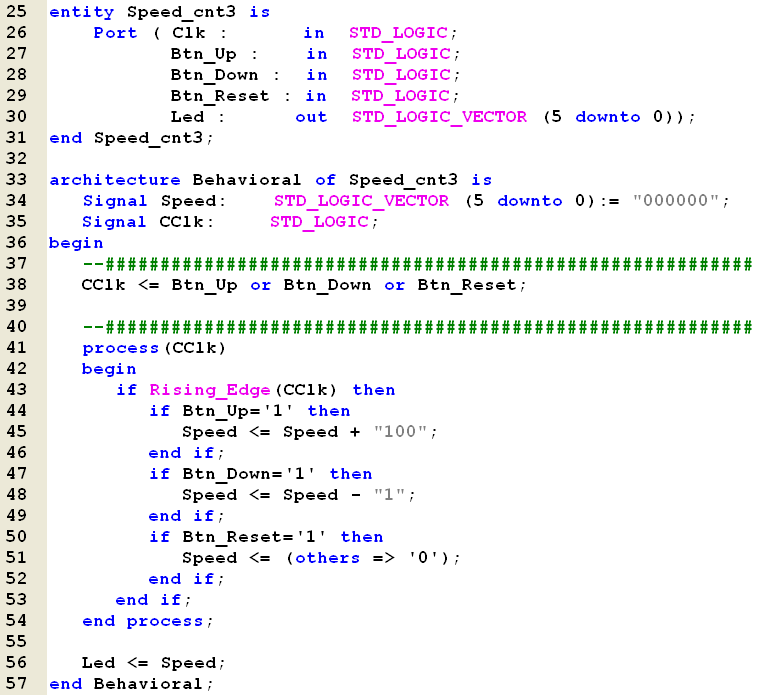
Task: Click 'Btn_Reset;' at end of line 38
Action: pos(471,285)
